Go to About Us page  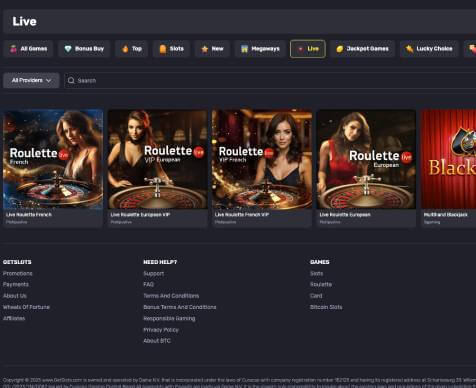coord(15,296)
